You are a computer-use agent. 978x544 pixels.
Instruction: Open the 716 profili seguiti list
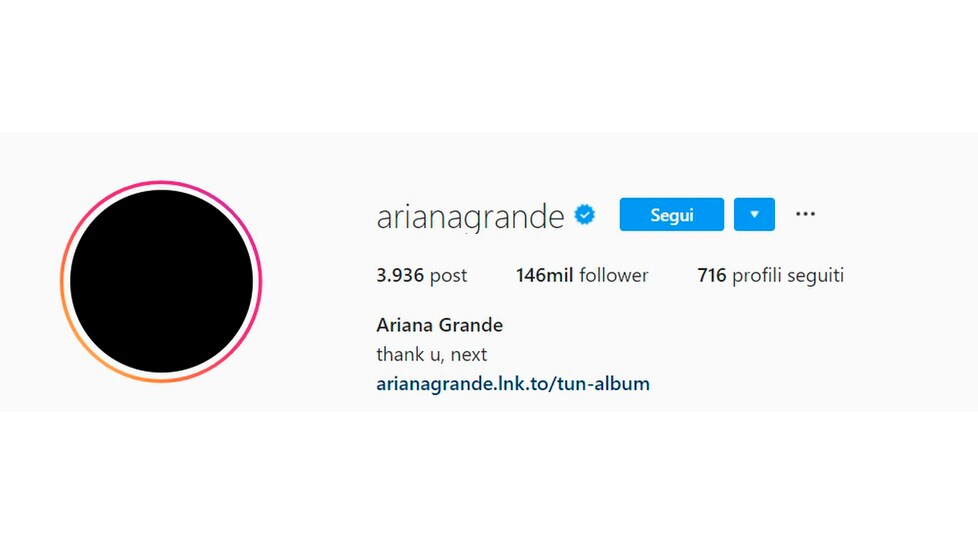pos(770,275)
